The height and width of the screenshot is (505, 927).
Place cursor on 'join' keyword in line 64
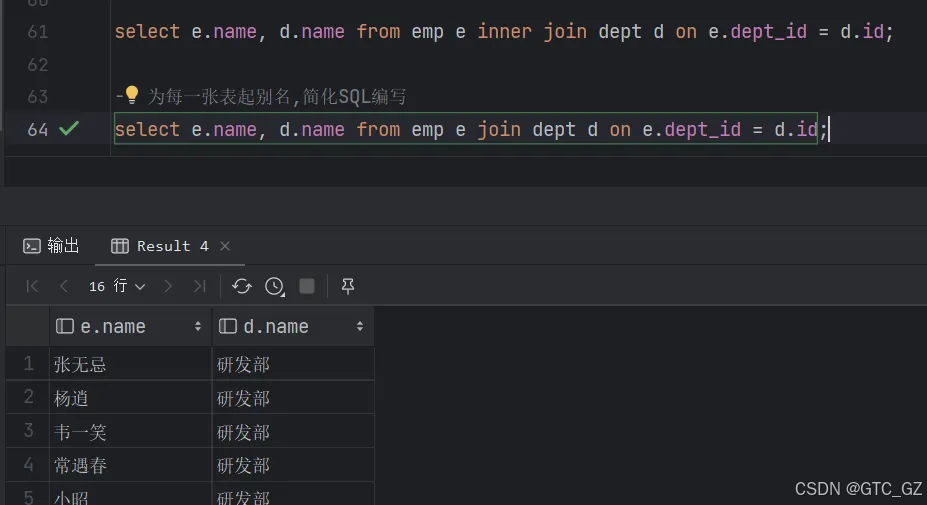[x=499, y=129]
